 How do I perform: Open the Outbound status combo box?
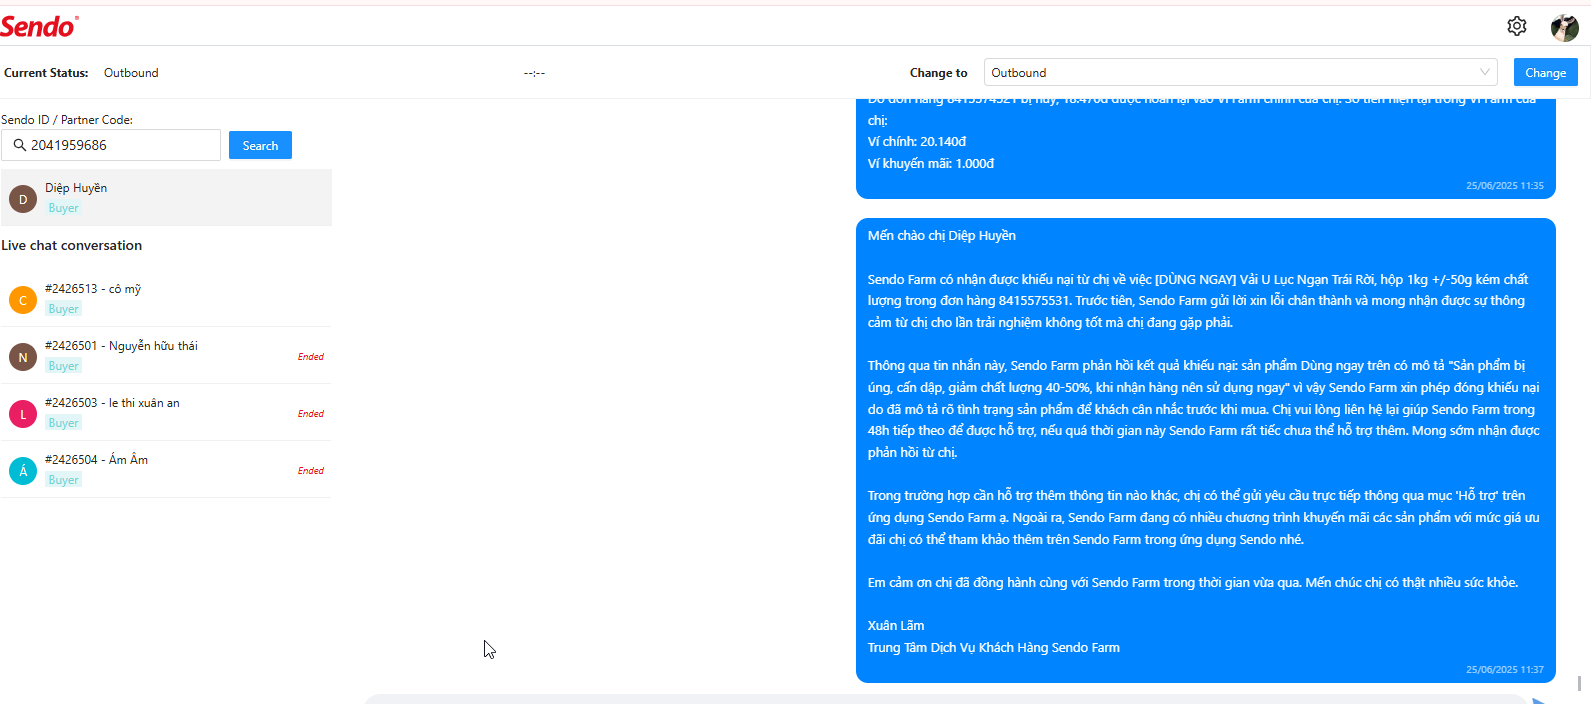click(x=1240, y=72)
